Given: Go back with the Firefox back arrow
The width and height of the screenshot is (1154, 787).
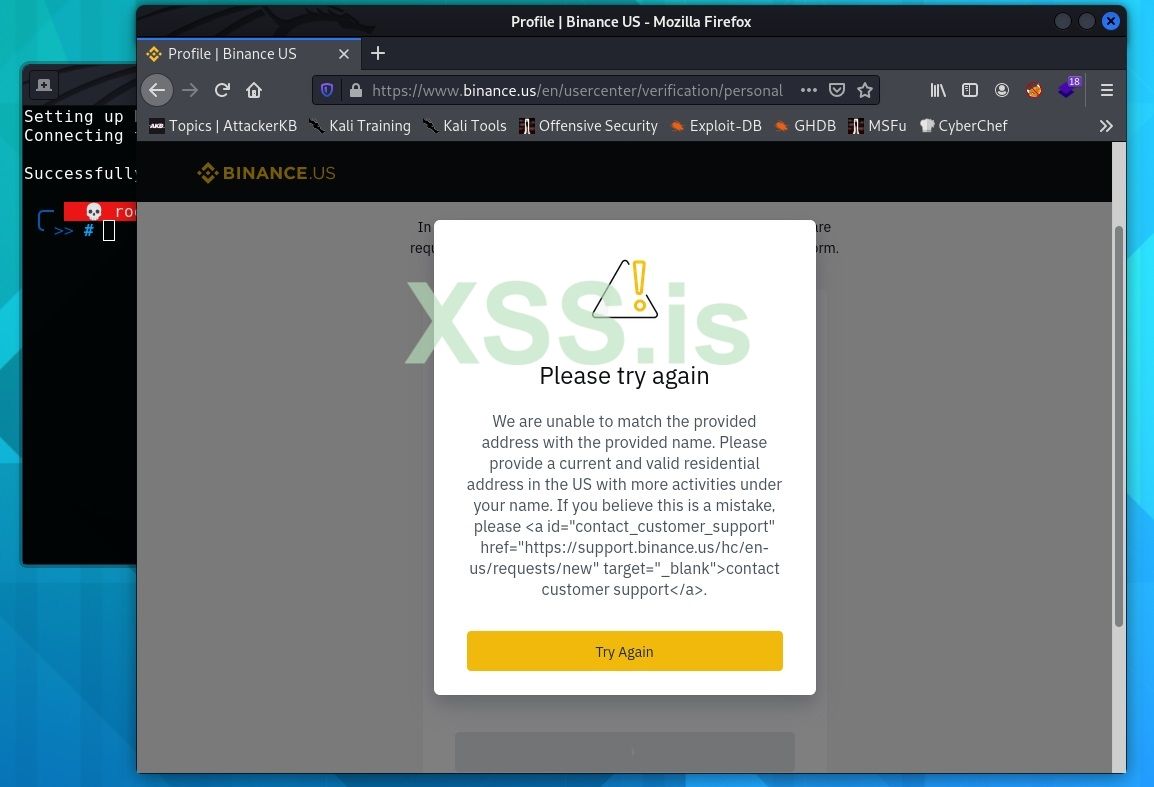Looking at the screenshot, I should coord(157,90).
